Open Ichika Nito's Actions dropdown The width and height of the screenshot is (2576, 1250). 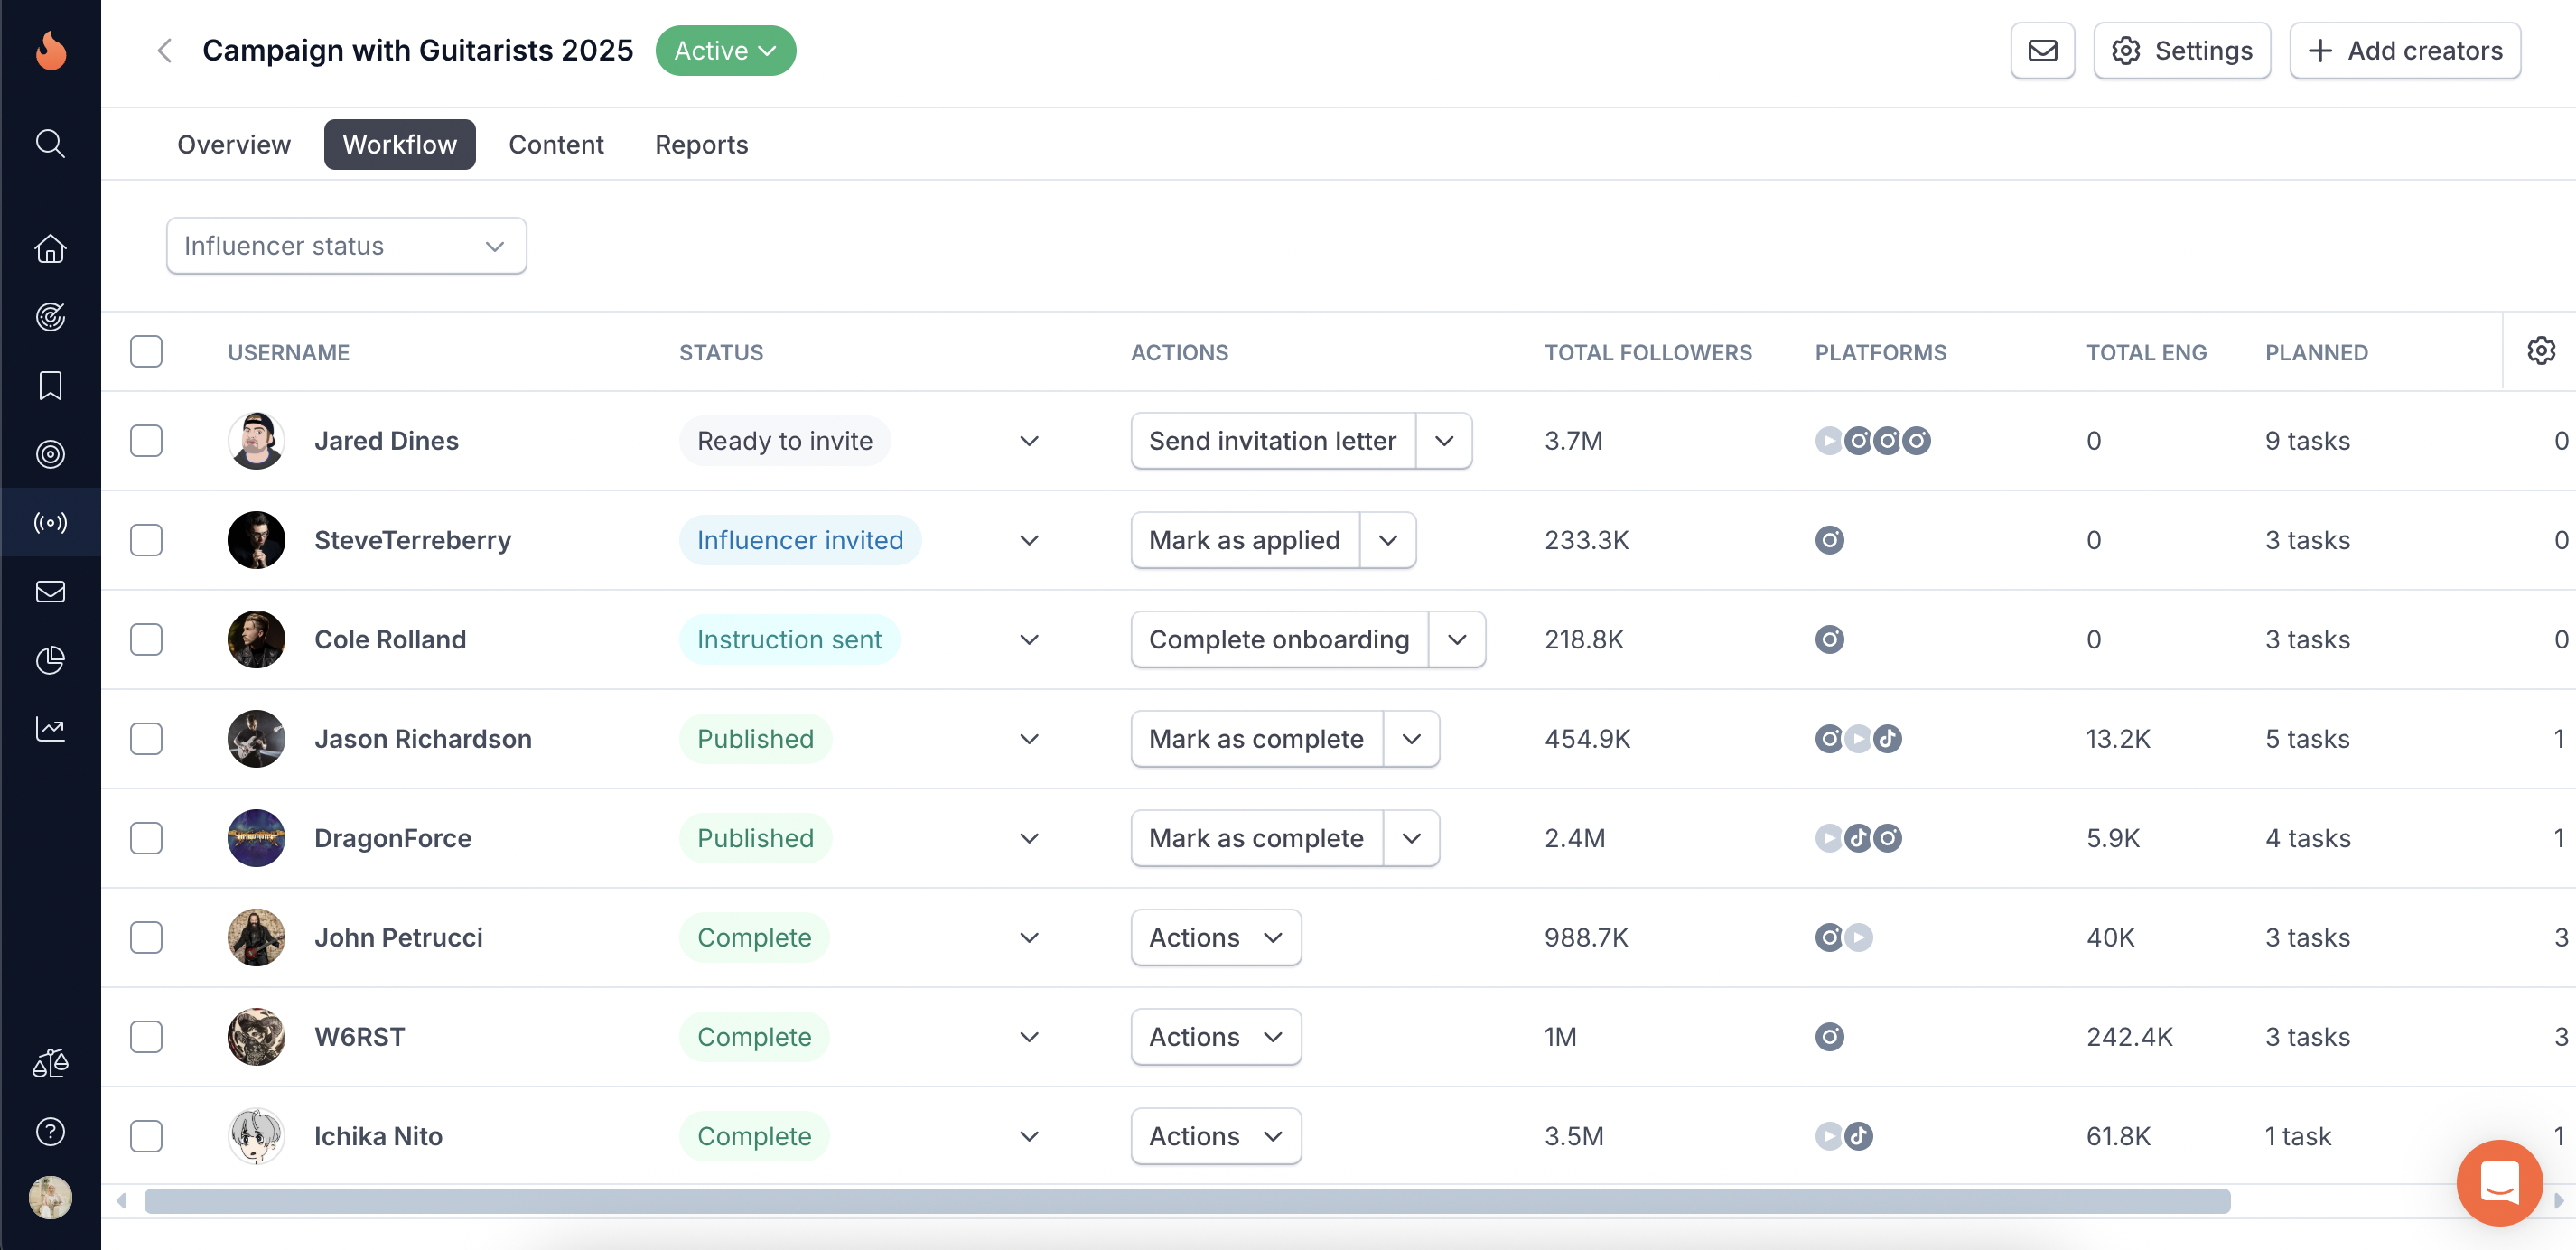(x=1215, y=1135)
